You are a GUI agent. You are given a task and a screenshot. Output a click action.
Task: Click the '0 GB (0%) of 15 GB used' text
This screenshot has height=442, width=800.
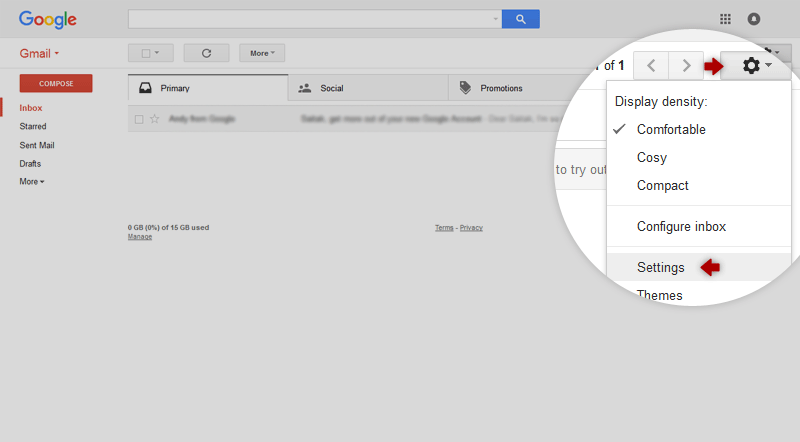(168, 228)
